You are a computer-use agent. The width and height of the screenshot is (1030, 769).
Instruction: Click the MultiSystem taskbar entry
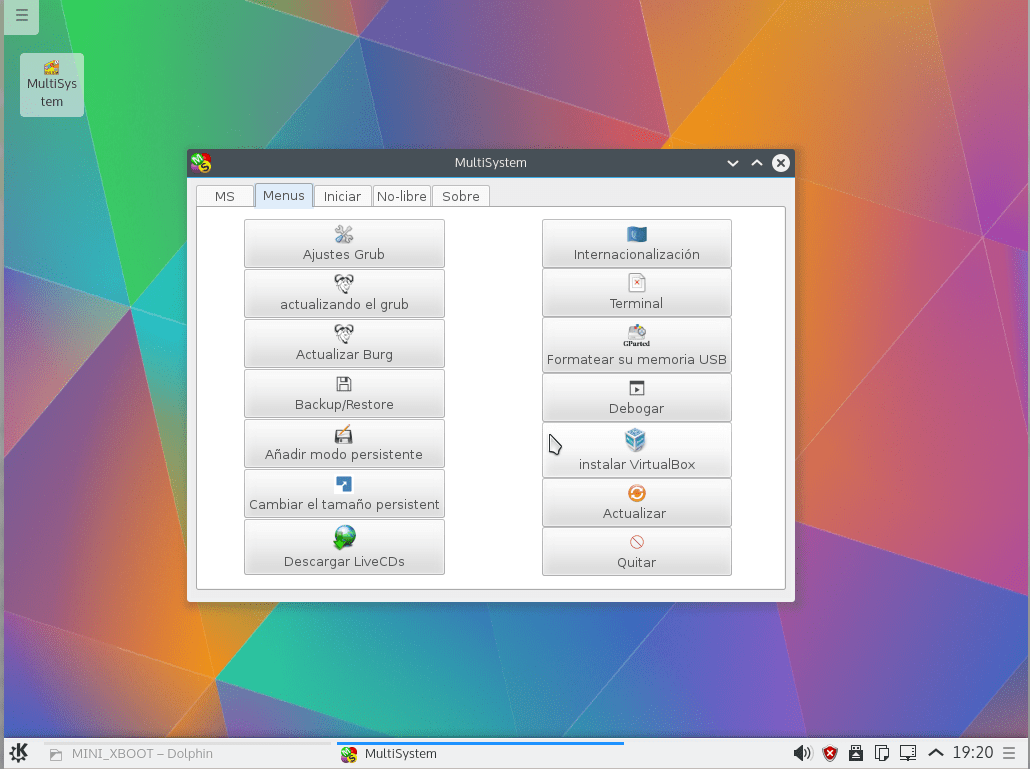coord(480,754)
